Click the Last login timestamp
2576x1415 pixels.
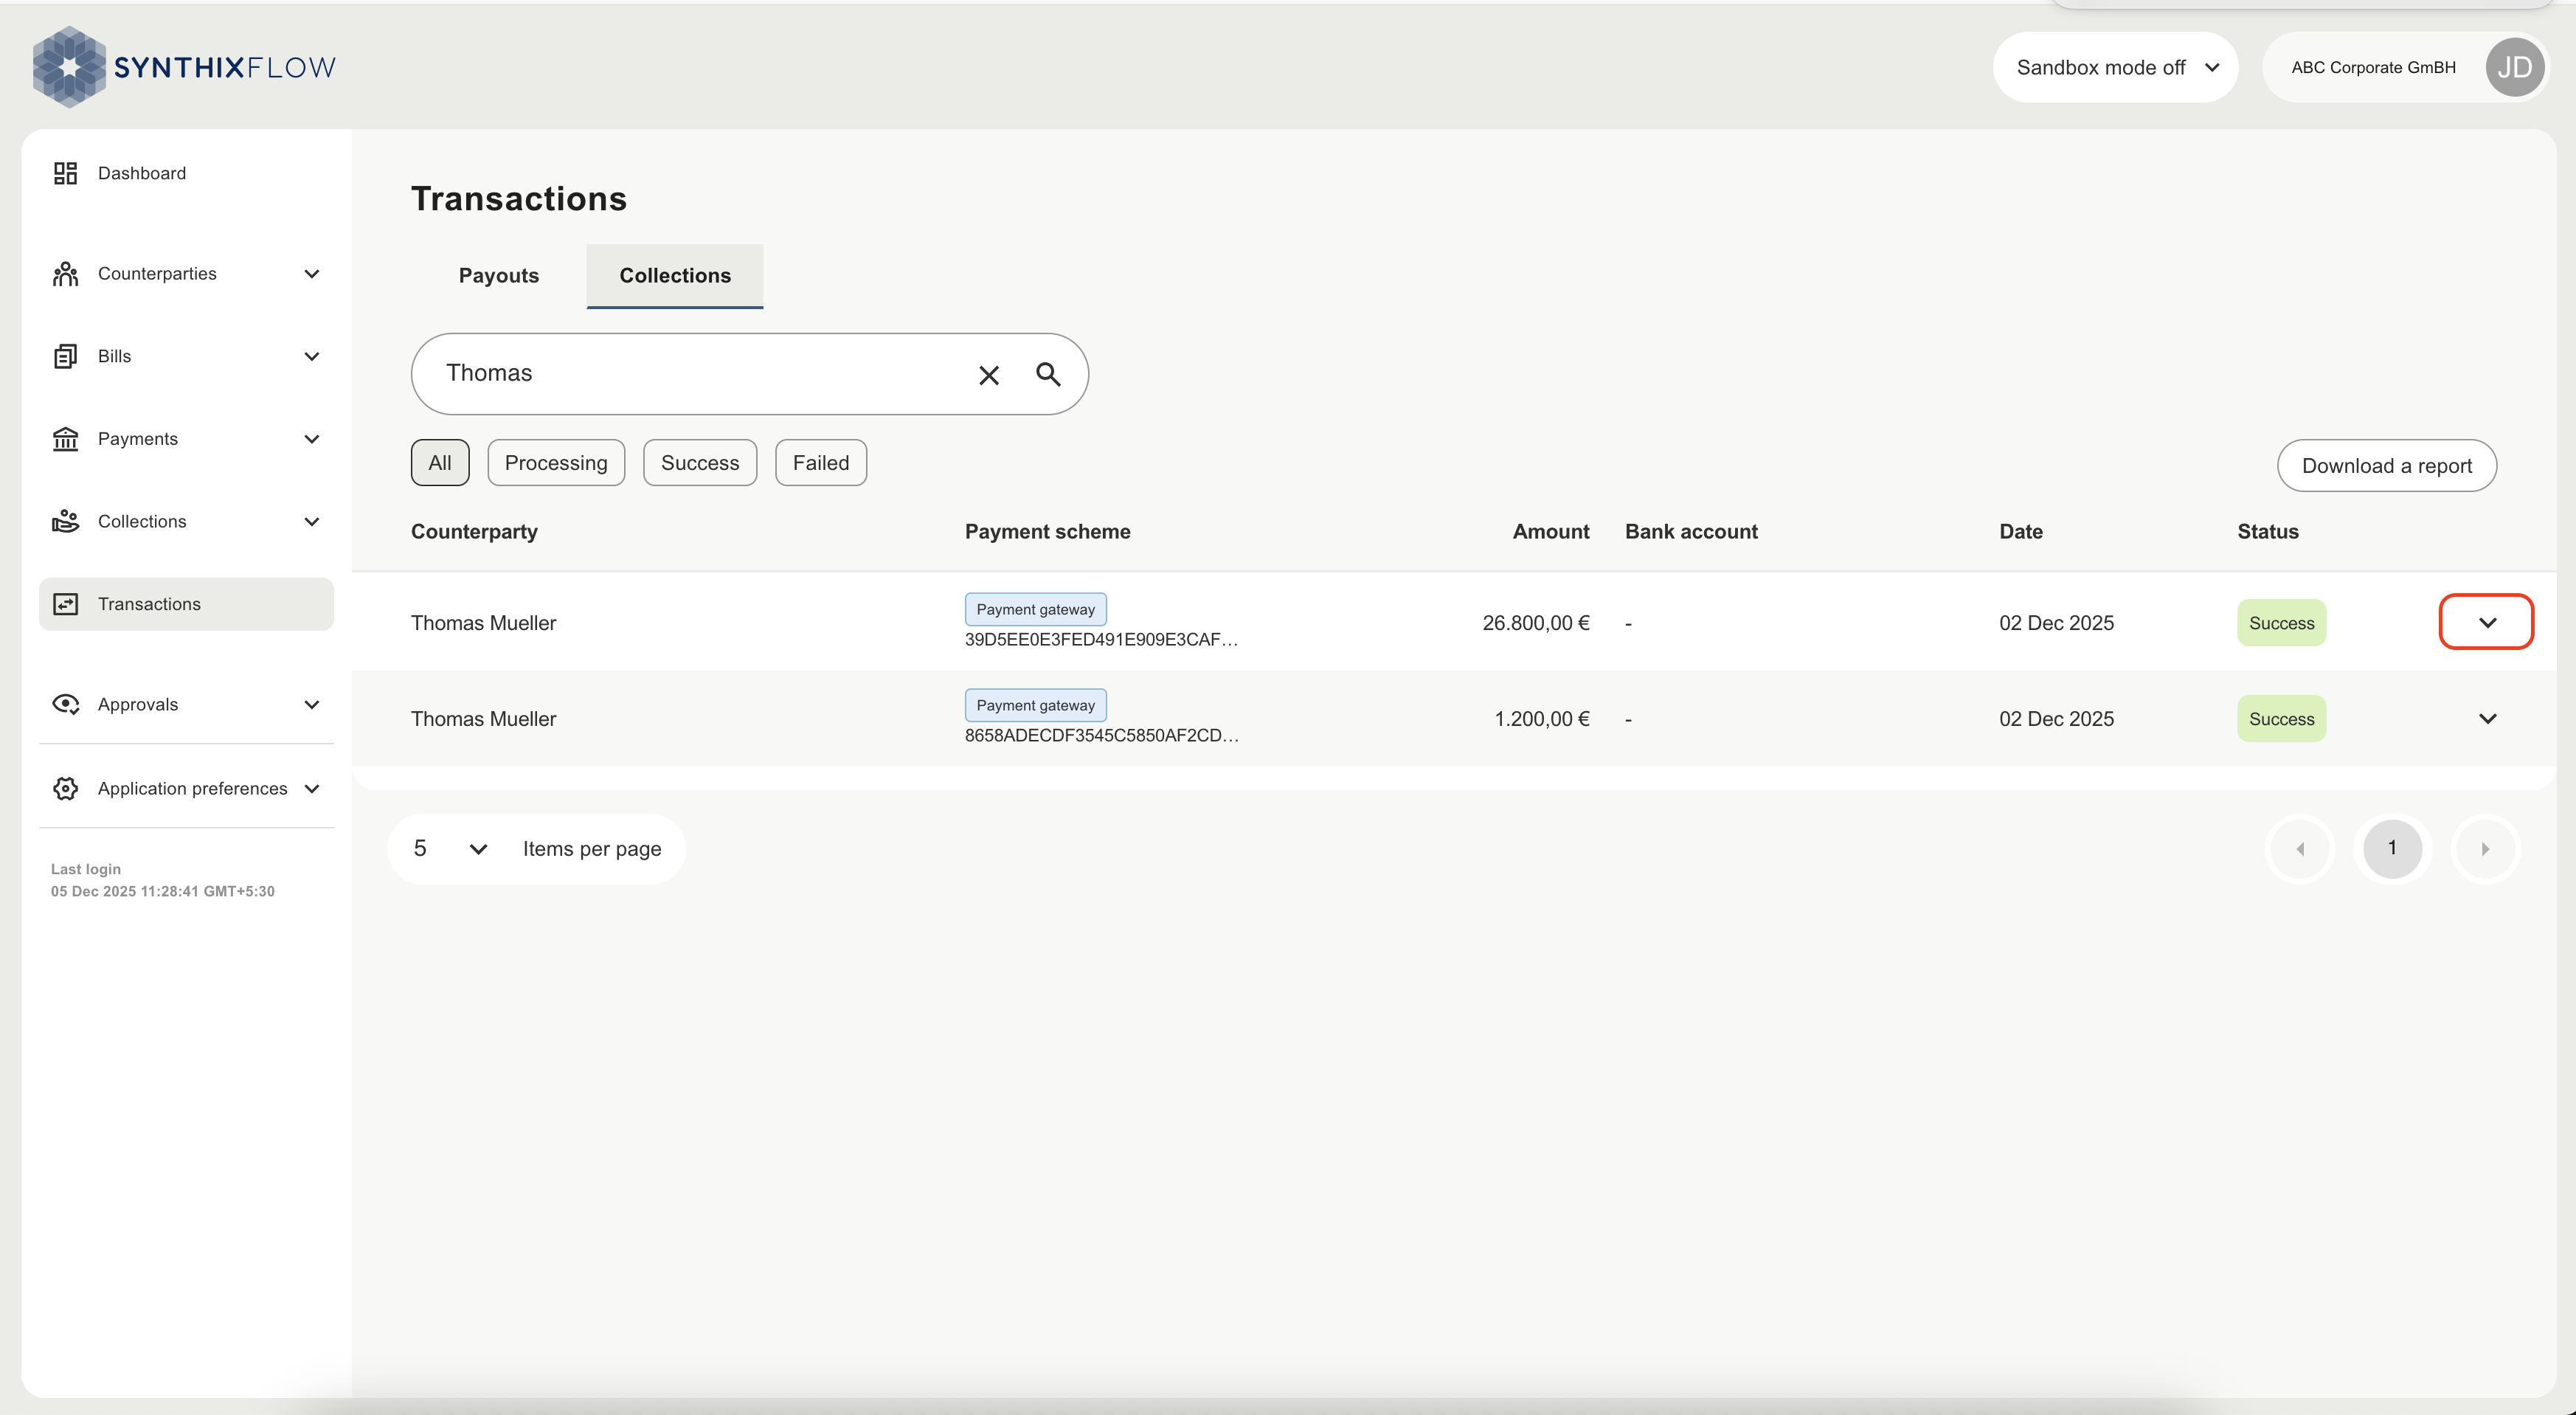(x=162, y=891)
